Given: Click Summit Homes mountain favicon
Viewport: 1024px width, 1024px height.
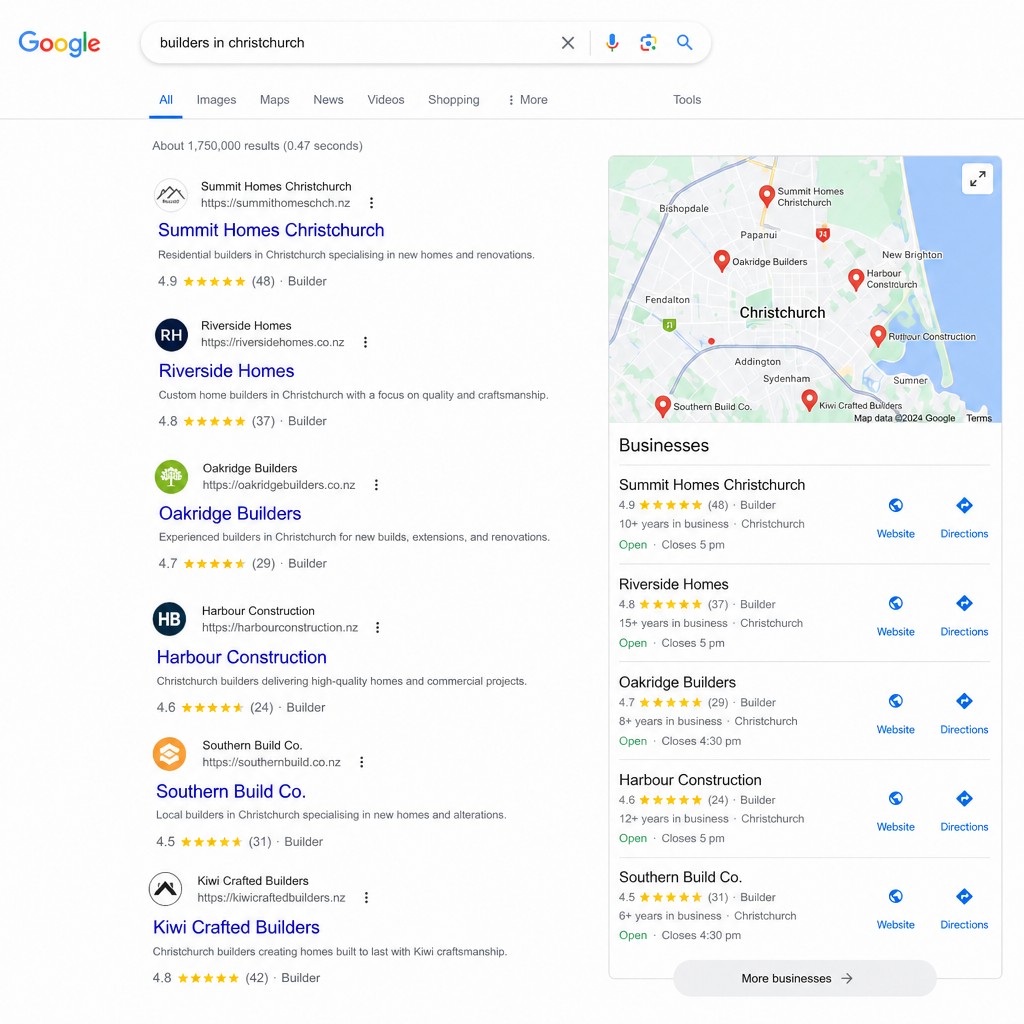Looking at the screenshot, I should (170, 195).
